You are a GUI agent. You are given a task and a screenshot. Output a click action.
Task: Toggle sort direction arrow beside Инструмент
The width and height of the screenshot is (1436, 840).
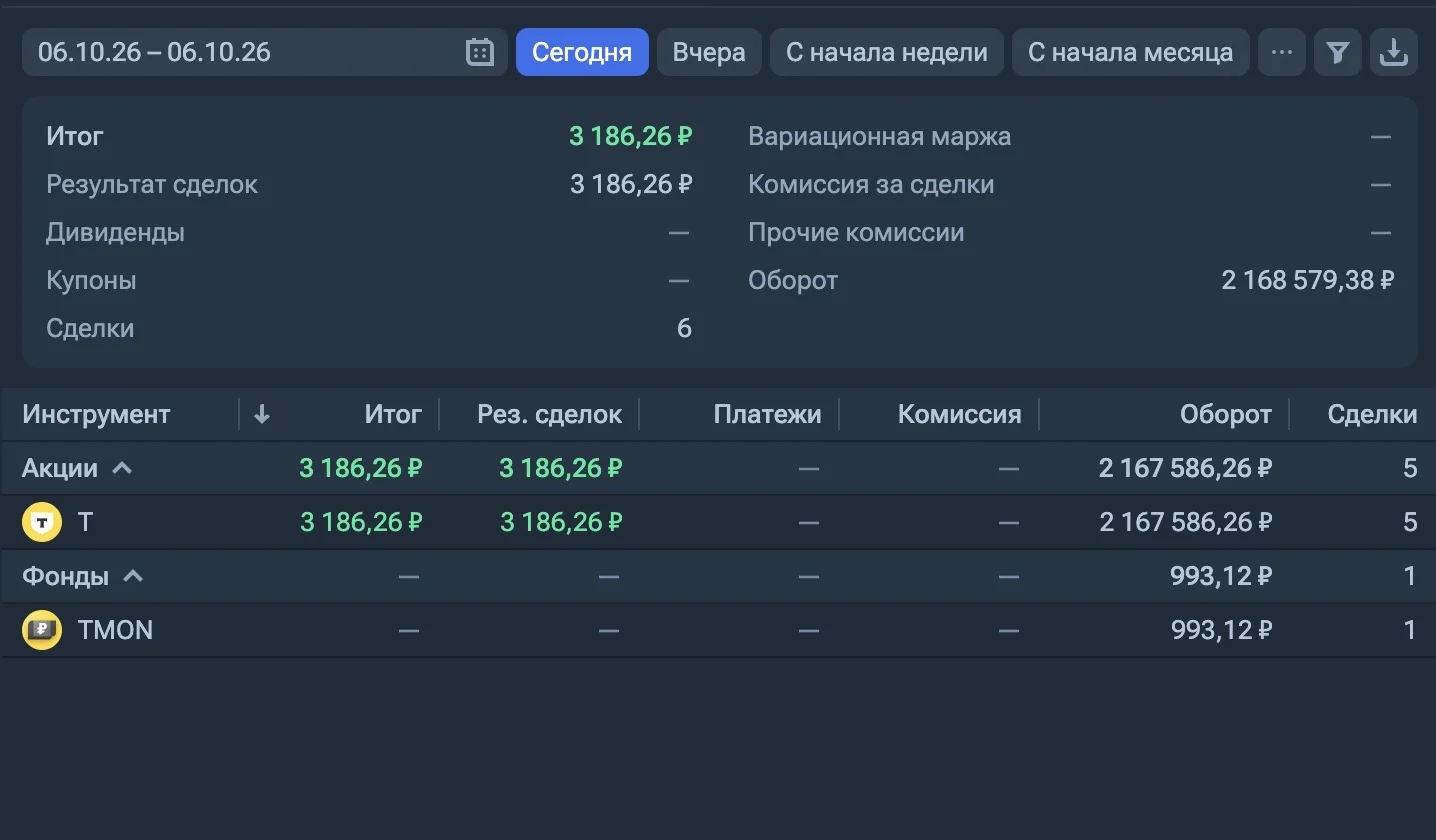click(x=262, y=414)
